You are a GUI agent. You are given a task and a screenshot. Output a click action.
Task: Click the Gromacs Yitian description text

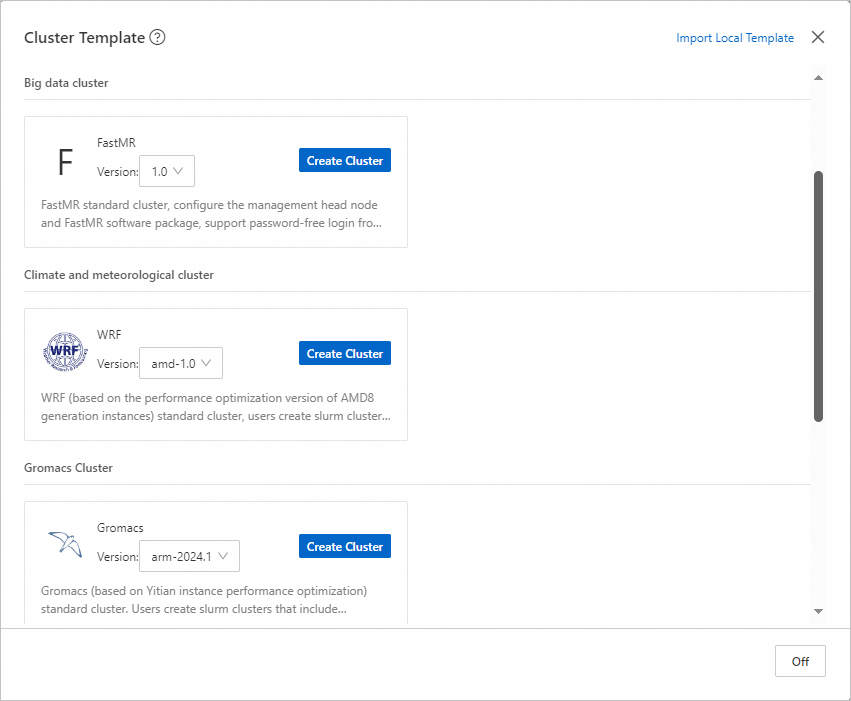click(204, 600)
